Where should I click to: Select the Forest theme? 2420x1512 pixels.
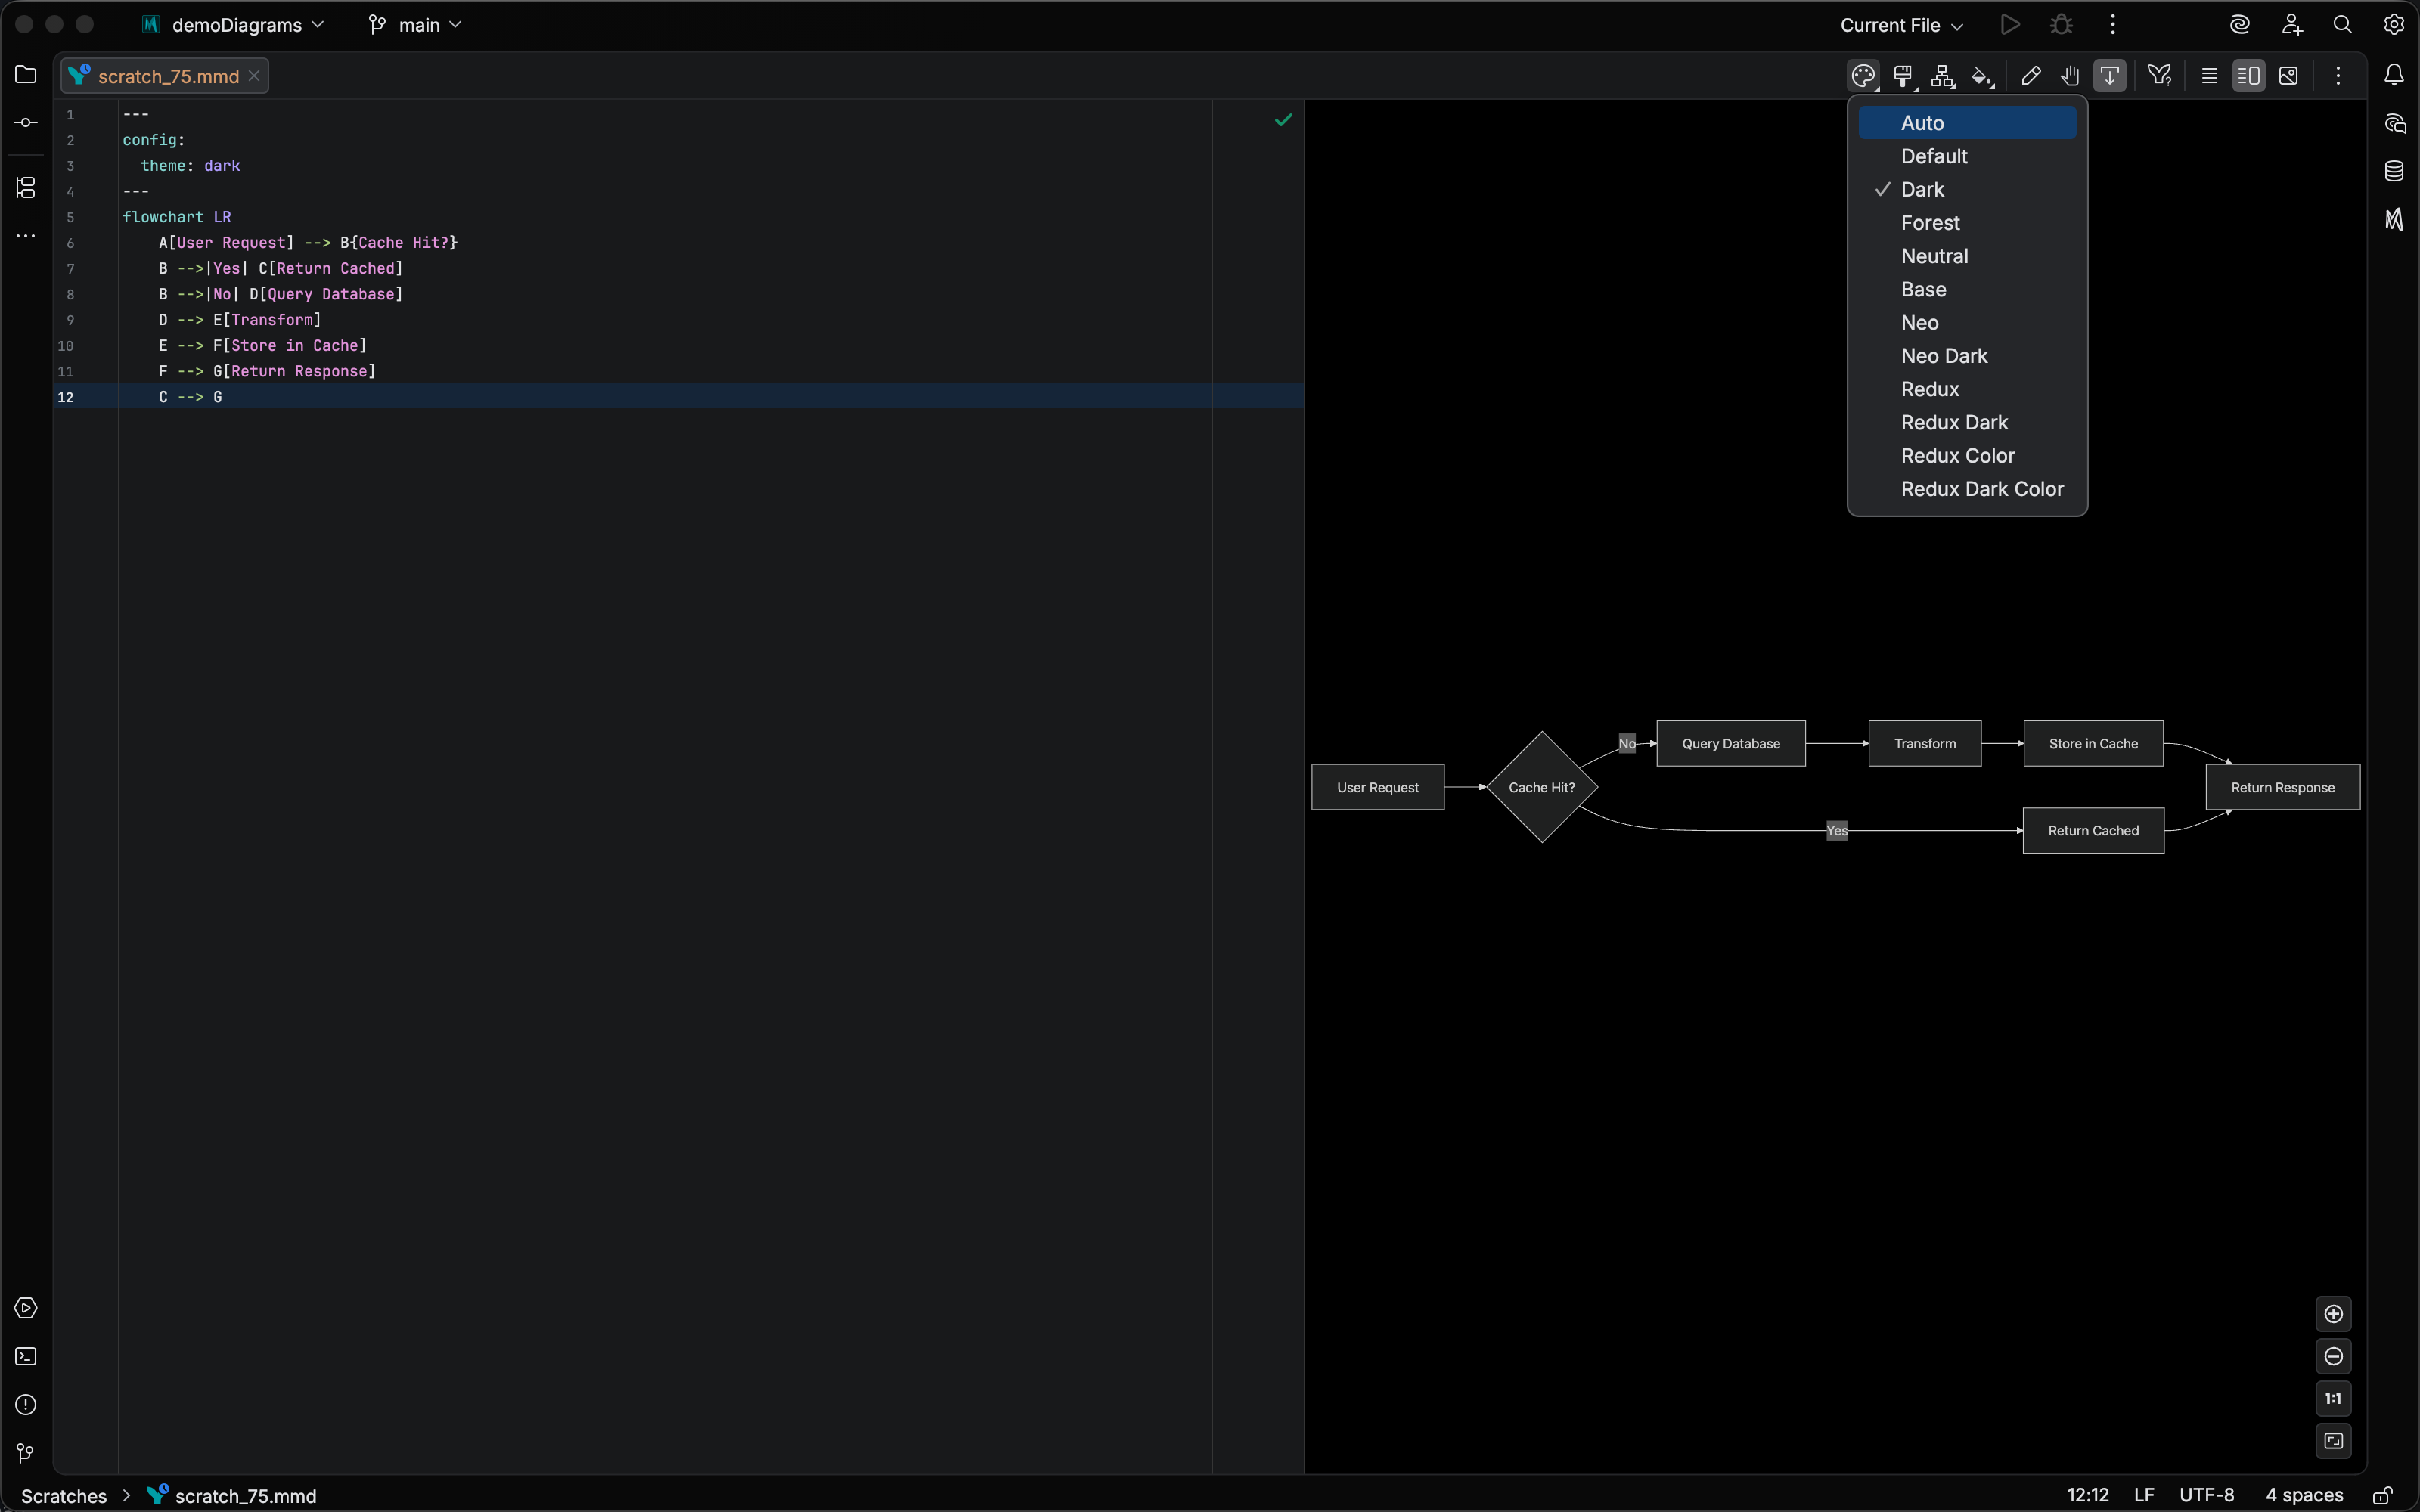(1928, 222)
